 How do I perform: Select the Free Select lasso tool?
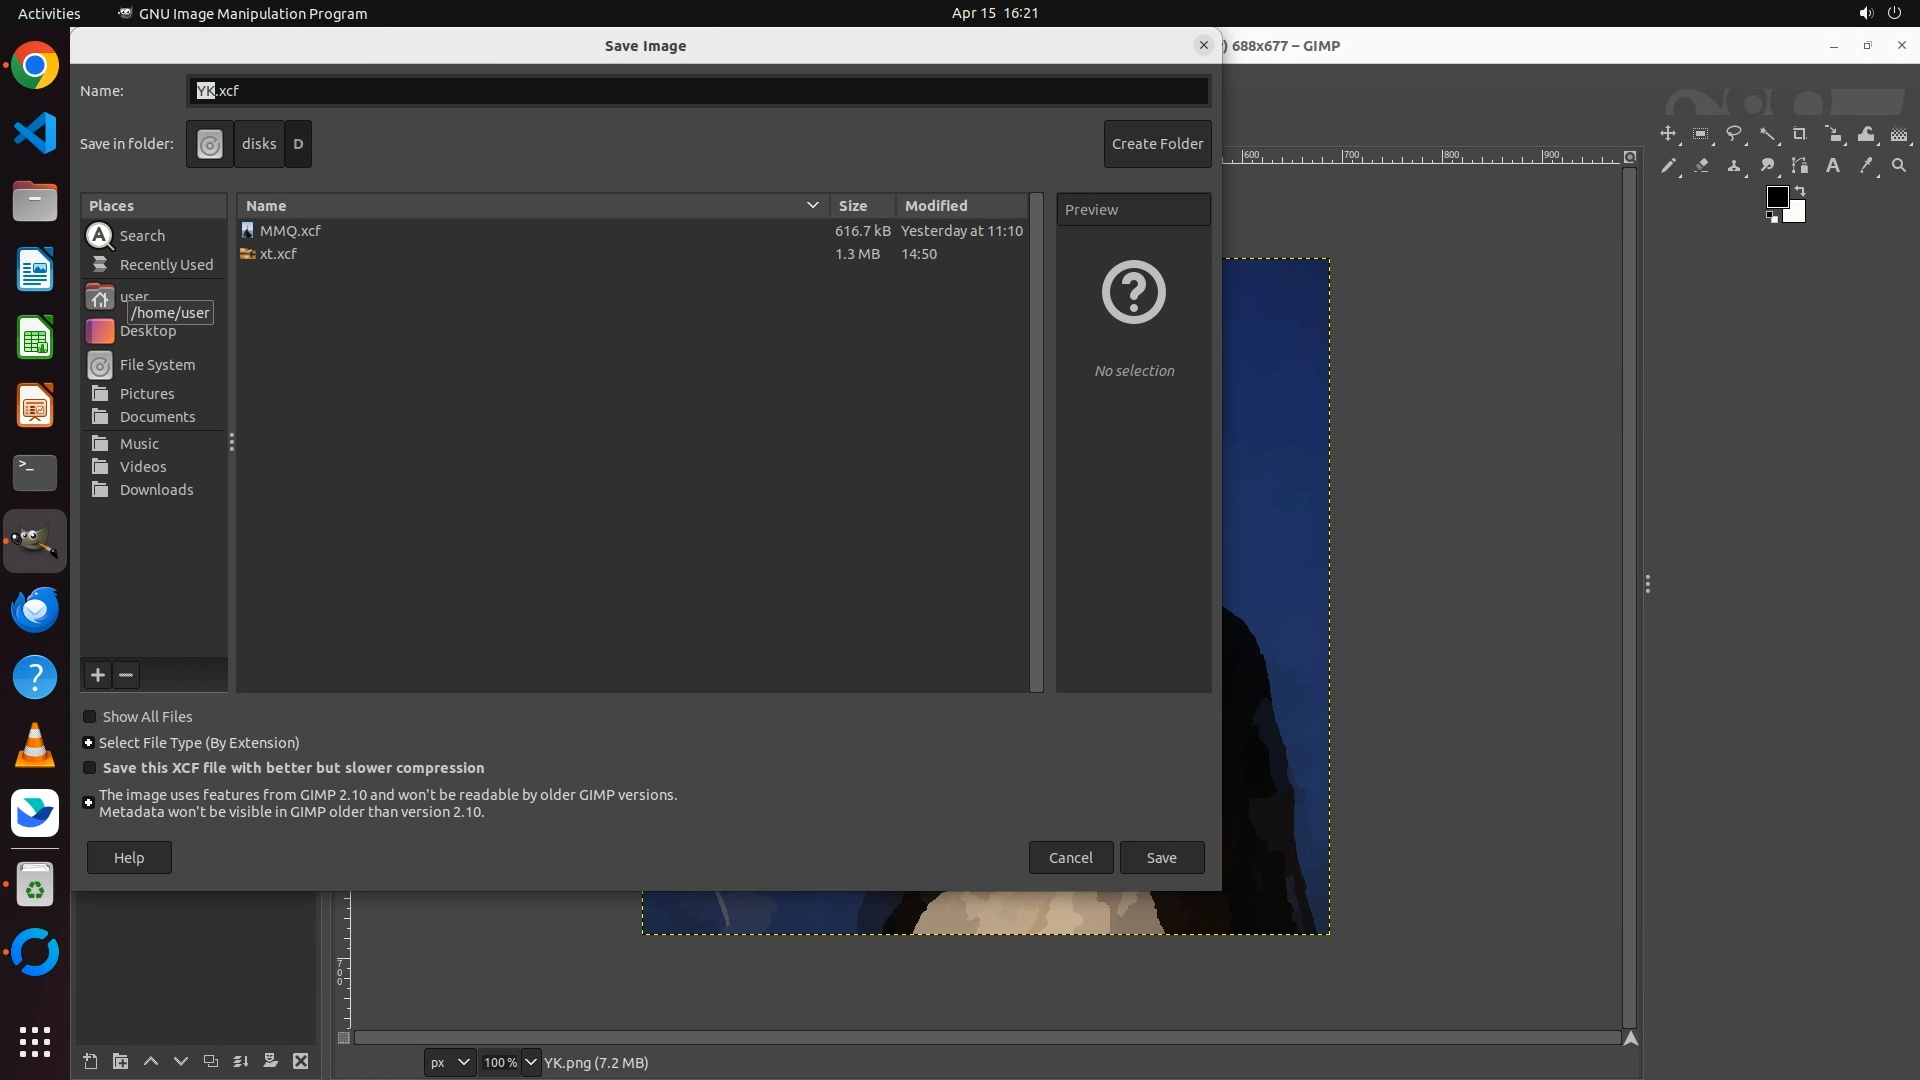(1734, 134)
